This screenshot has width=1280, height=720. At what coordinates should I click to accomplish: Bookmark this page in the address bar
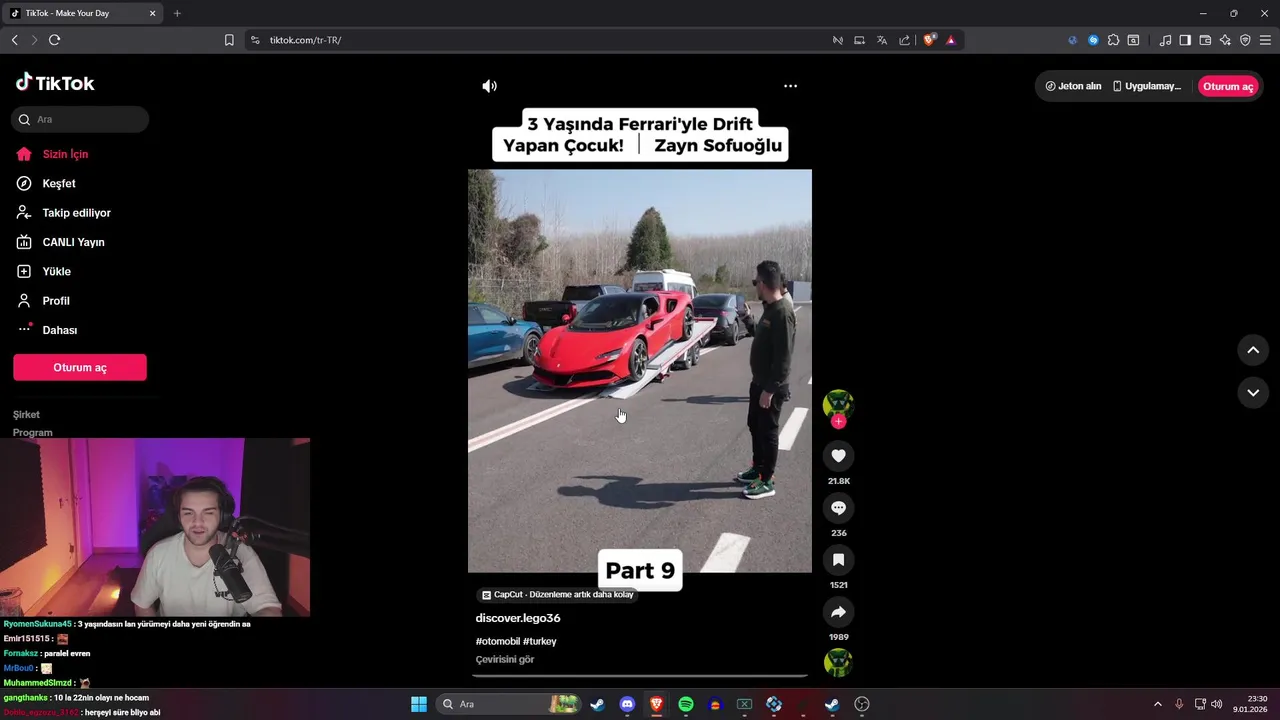[x=229, y=40]
